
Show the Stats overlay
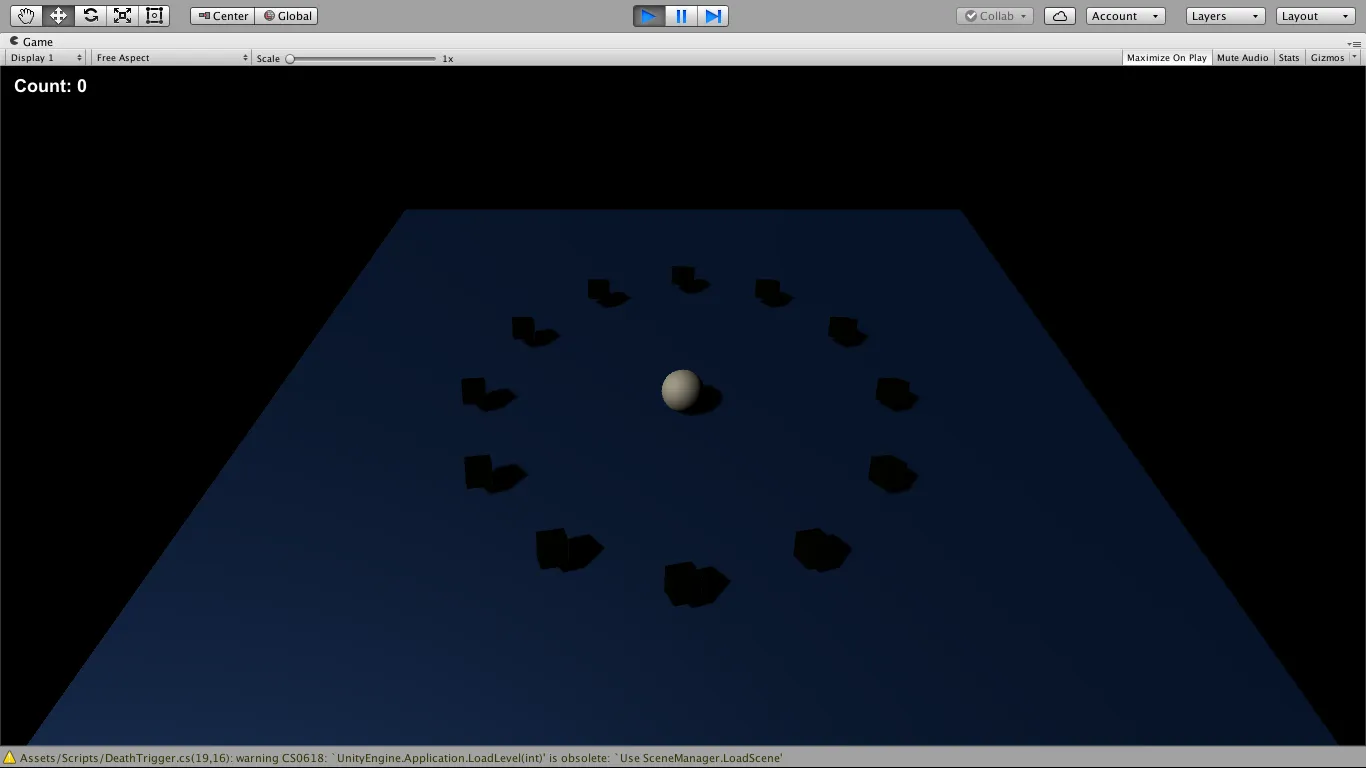pyautogui.click(x=1289, y=58)
